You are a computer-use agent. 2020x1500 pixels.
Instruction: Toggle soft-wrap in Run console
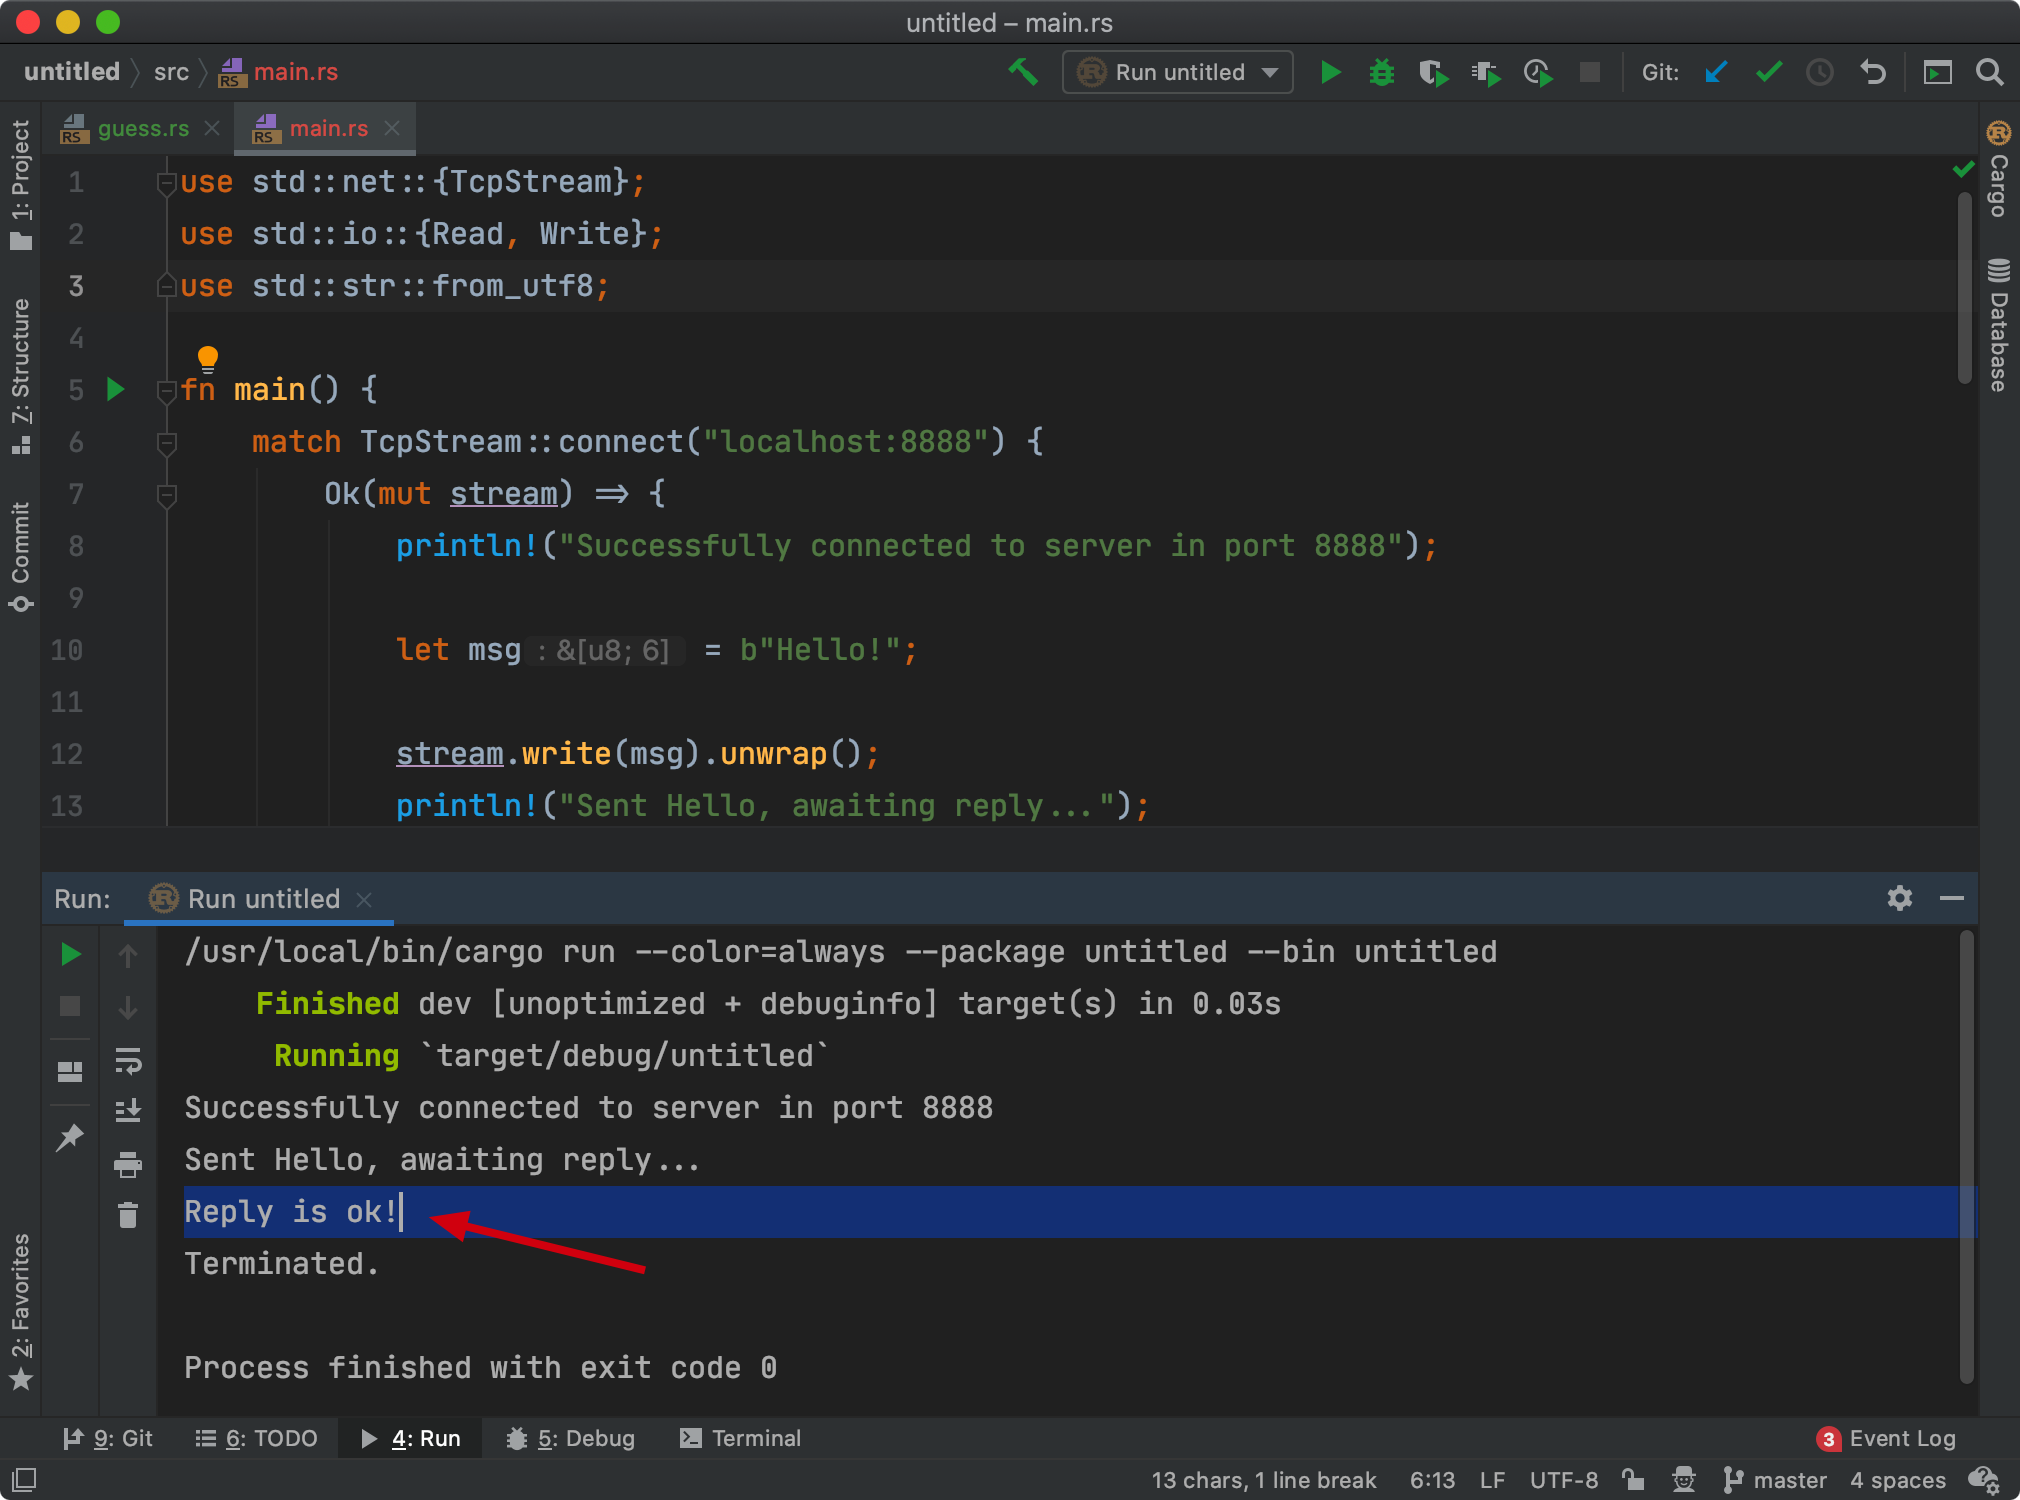pos(128,1060)
